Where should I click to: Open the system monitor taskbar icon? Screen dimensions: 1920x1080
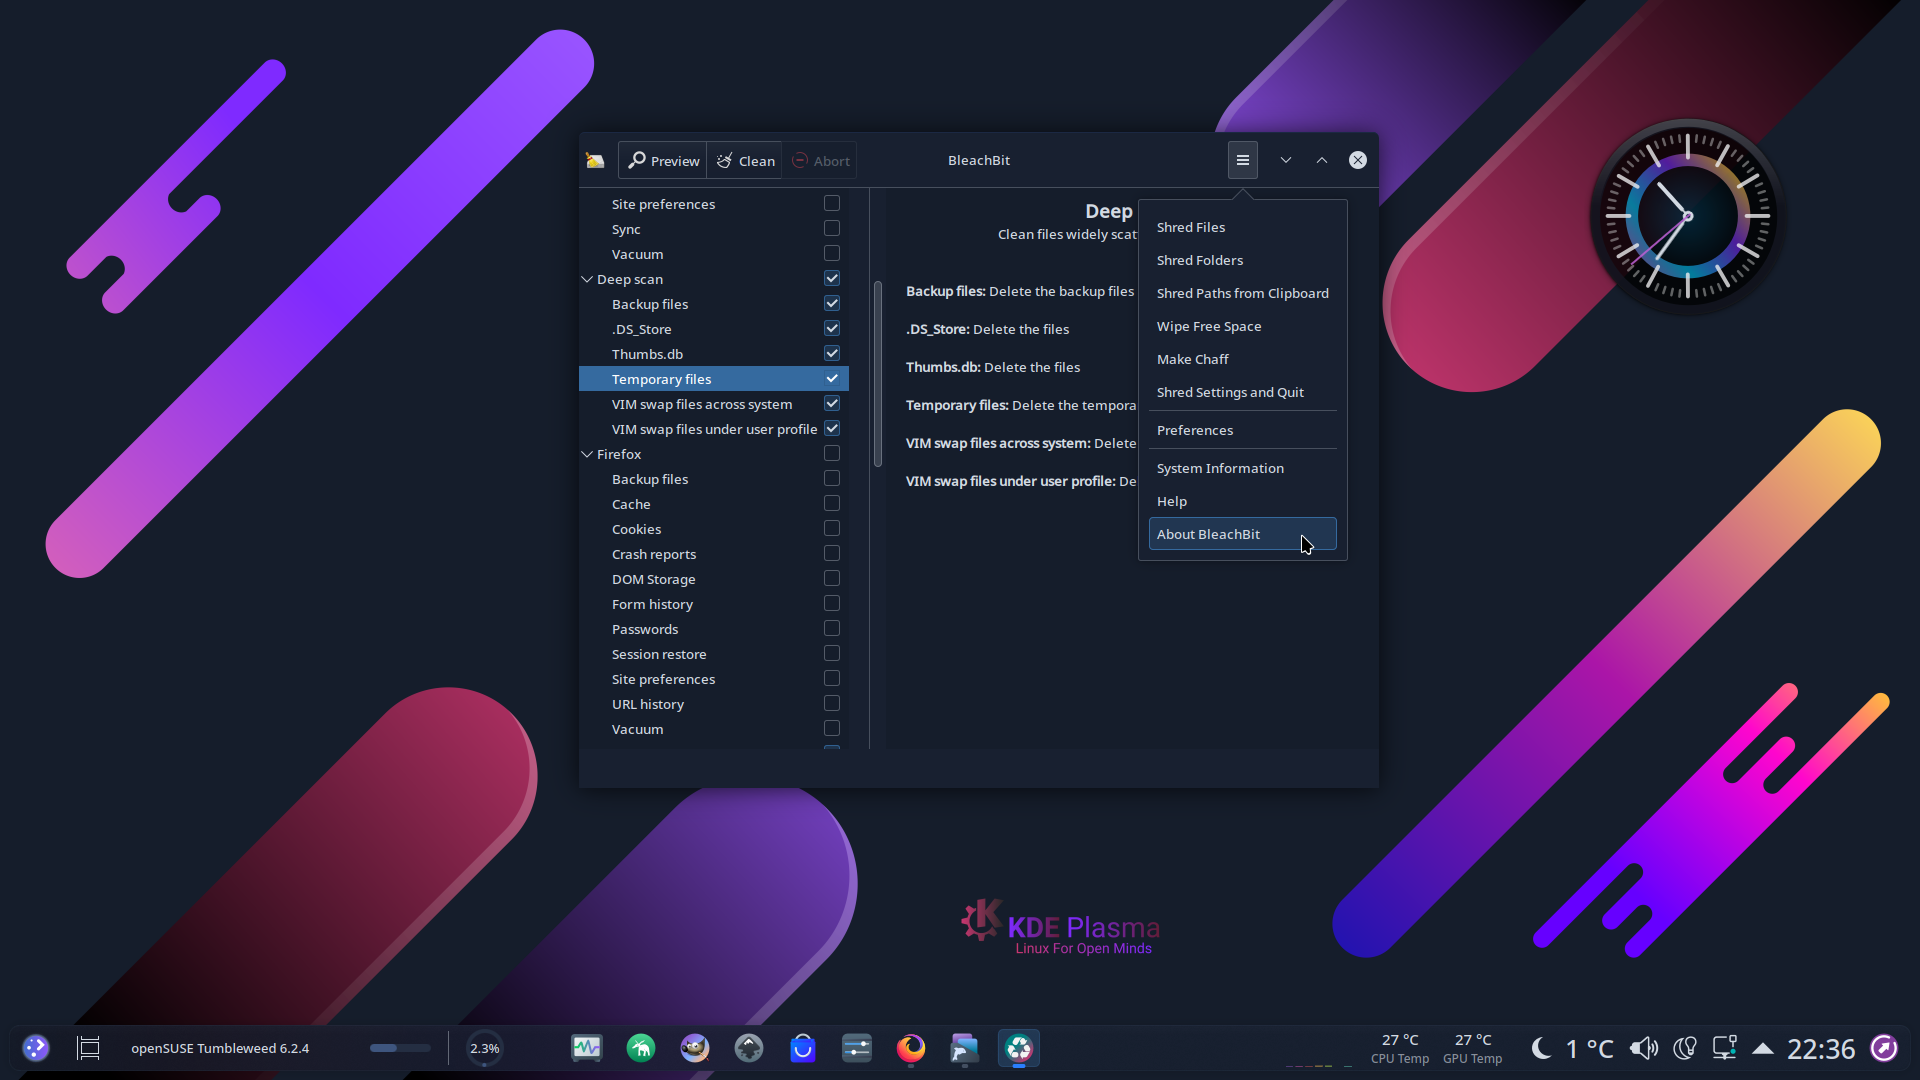point(587,1048)
